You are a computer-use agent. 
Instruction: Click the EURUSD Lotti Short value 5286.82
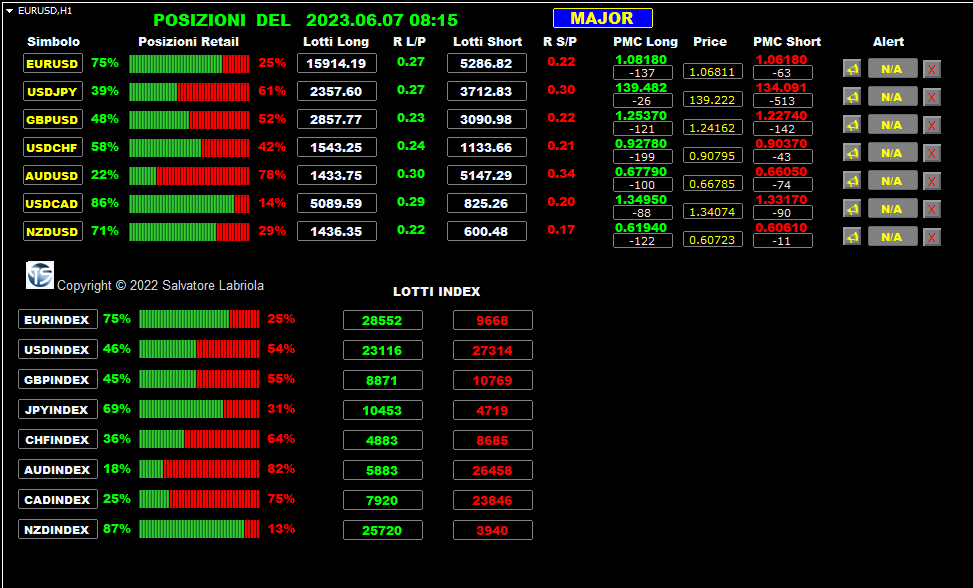click(x=486, y=63)
